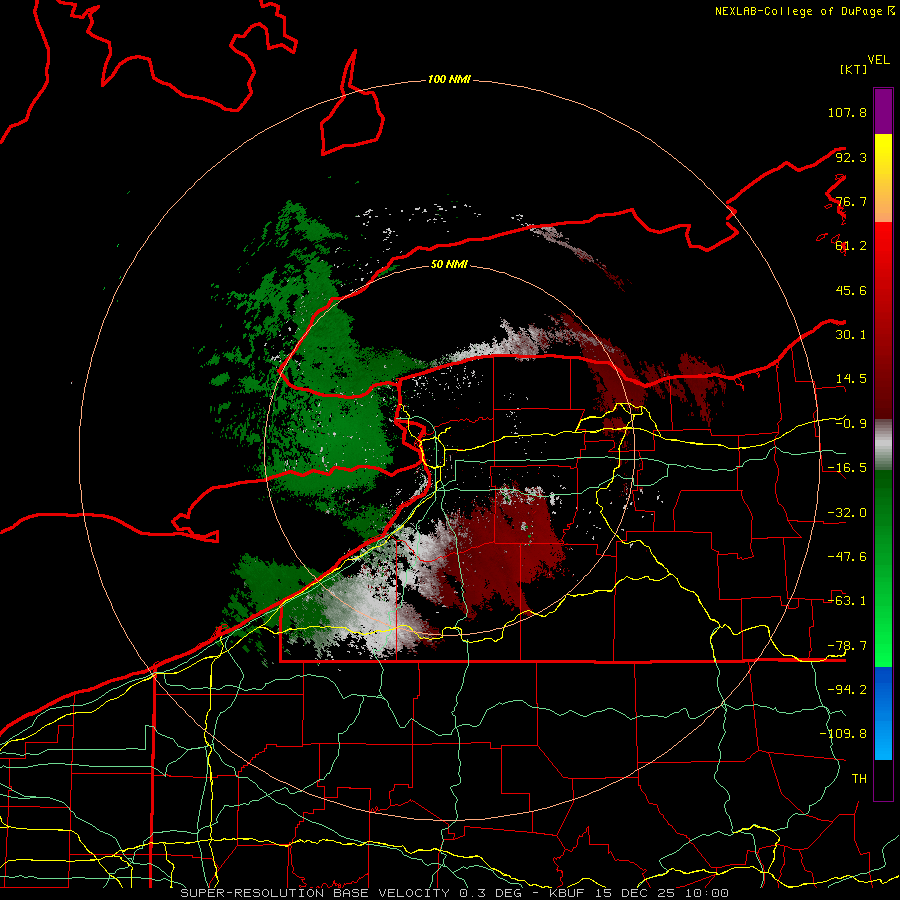Click the 50 NMI range ring label
This screenshot has width=900, height=900.
[449, 265]
